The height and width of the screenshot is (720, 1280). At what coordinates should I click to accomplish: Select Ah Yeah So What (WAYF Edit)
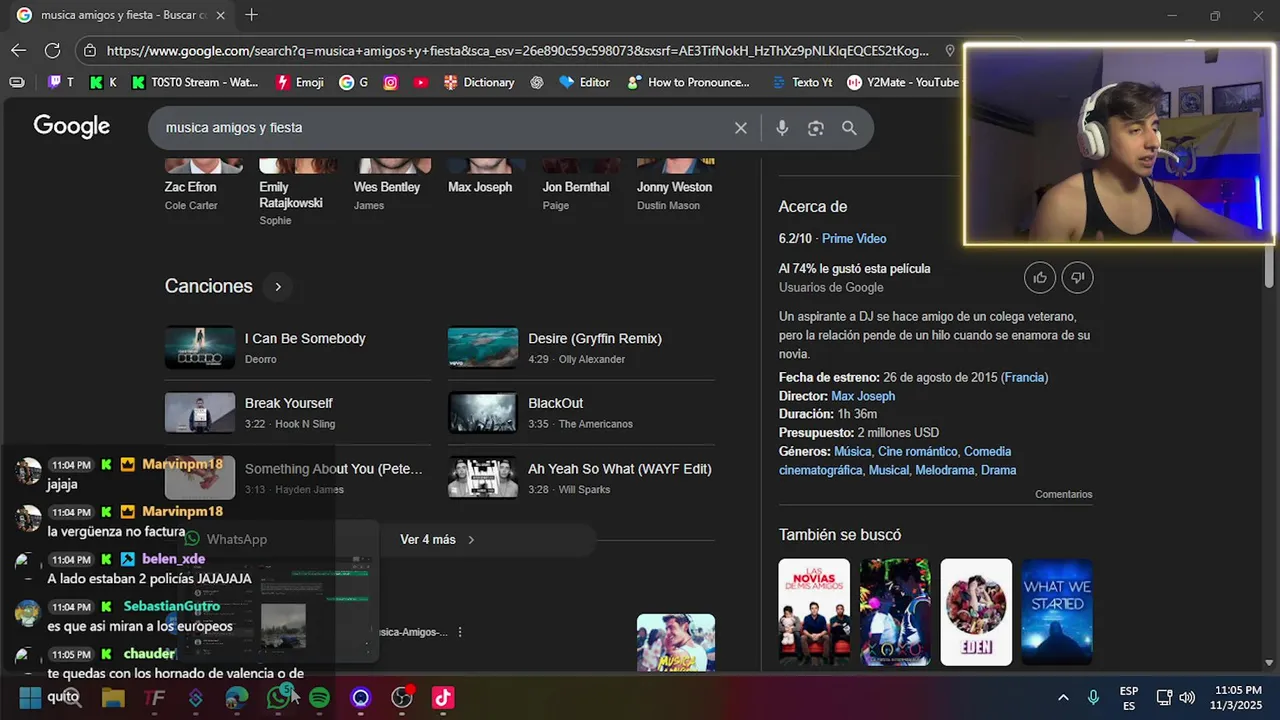tap(581, 477)
